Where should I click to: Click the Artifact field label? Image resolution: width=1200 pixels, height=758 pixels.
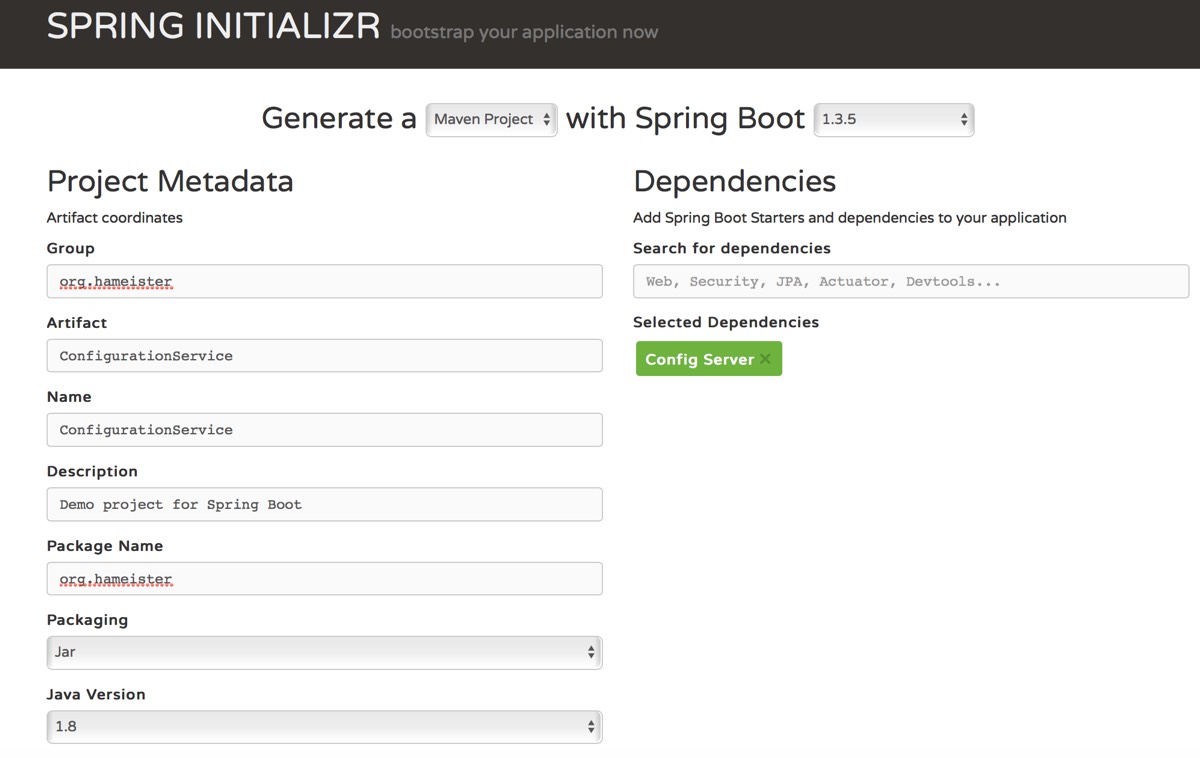click(x=77, y=323)
